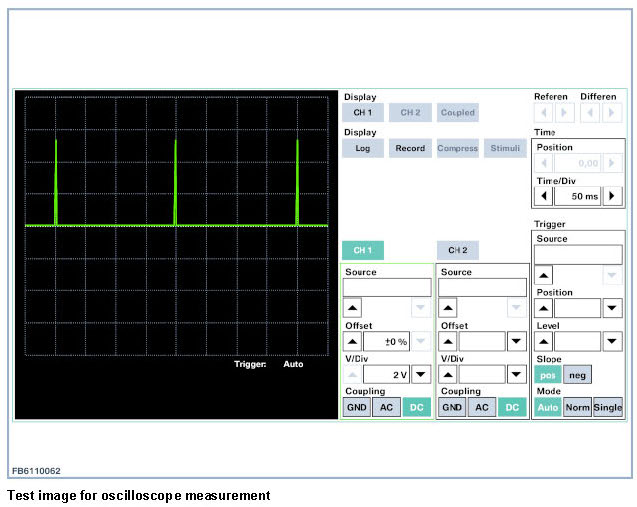Click the CH 1 Offset value field
The height and width of the screenshot is (507, 637).
pos(386,341)
